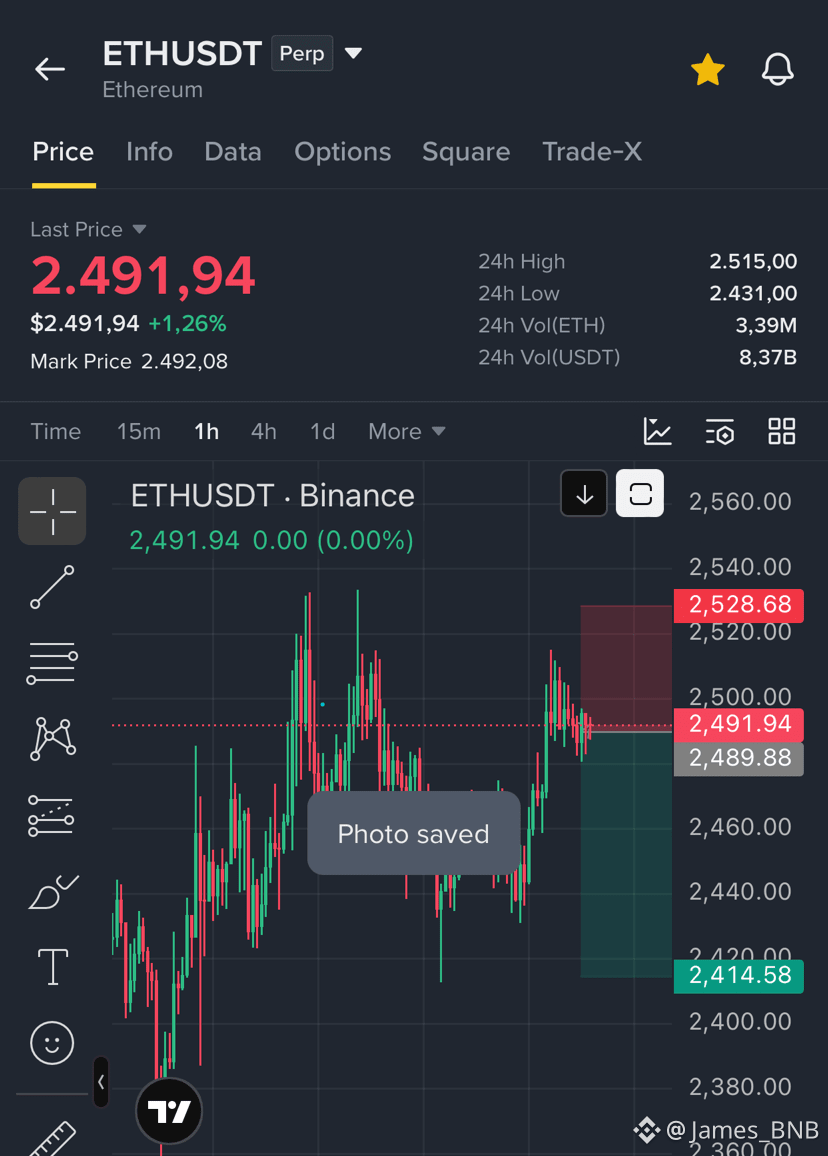
Task: Open the Square tab
Action: 466,152
